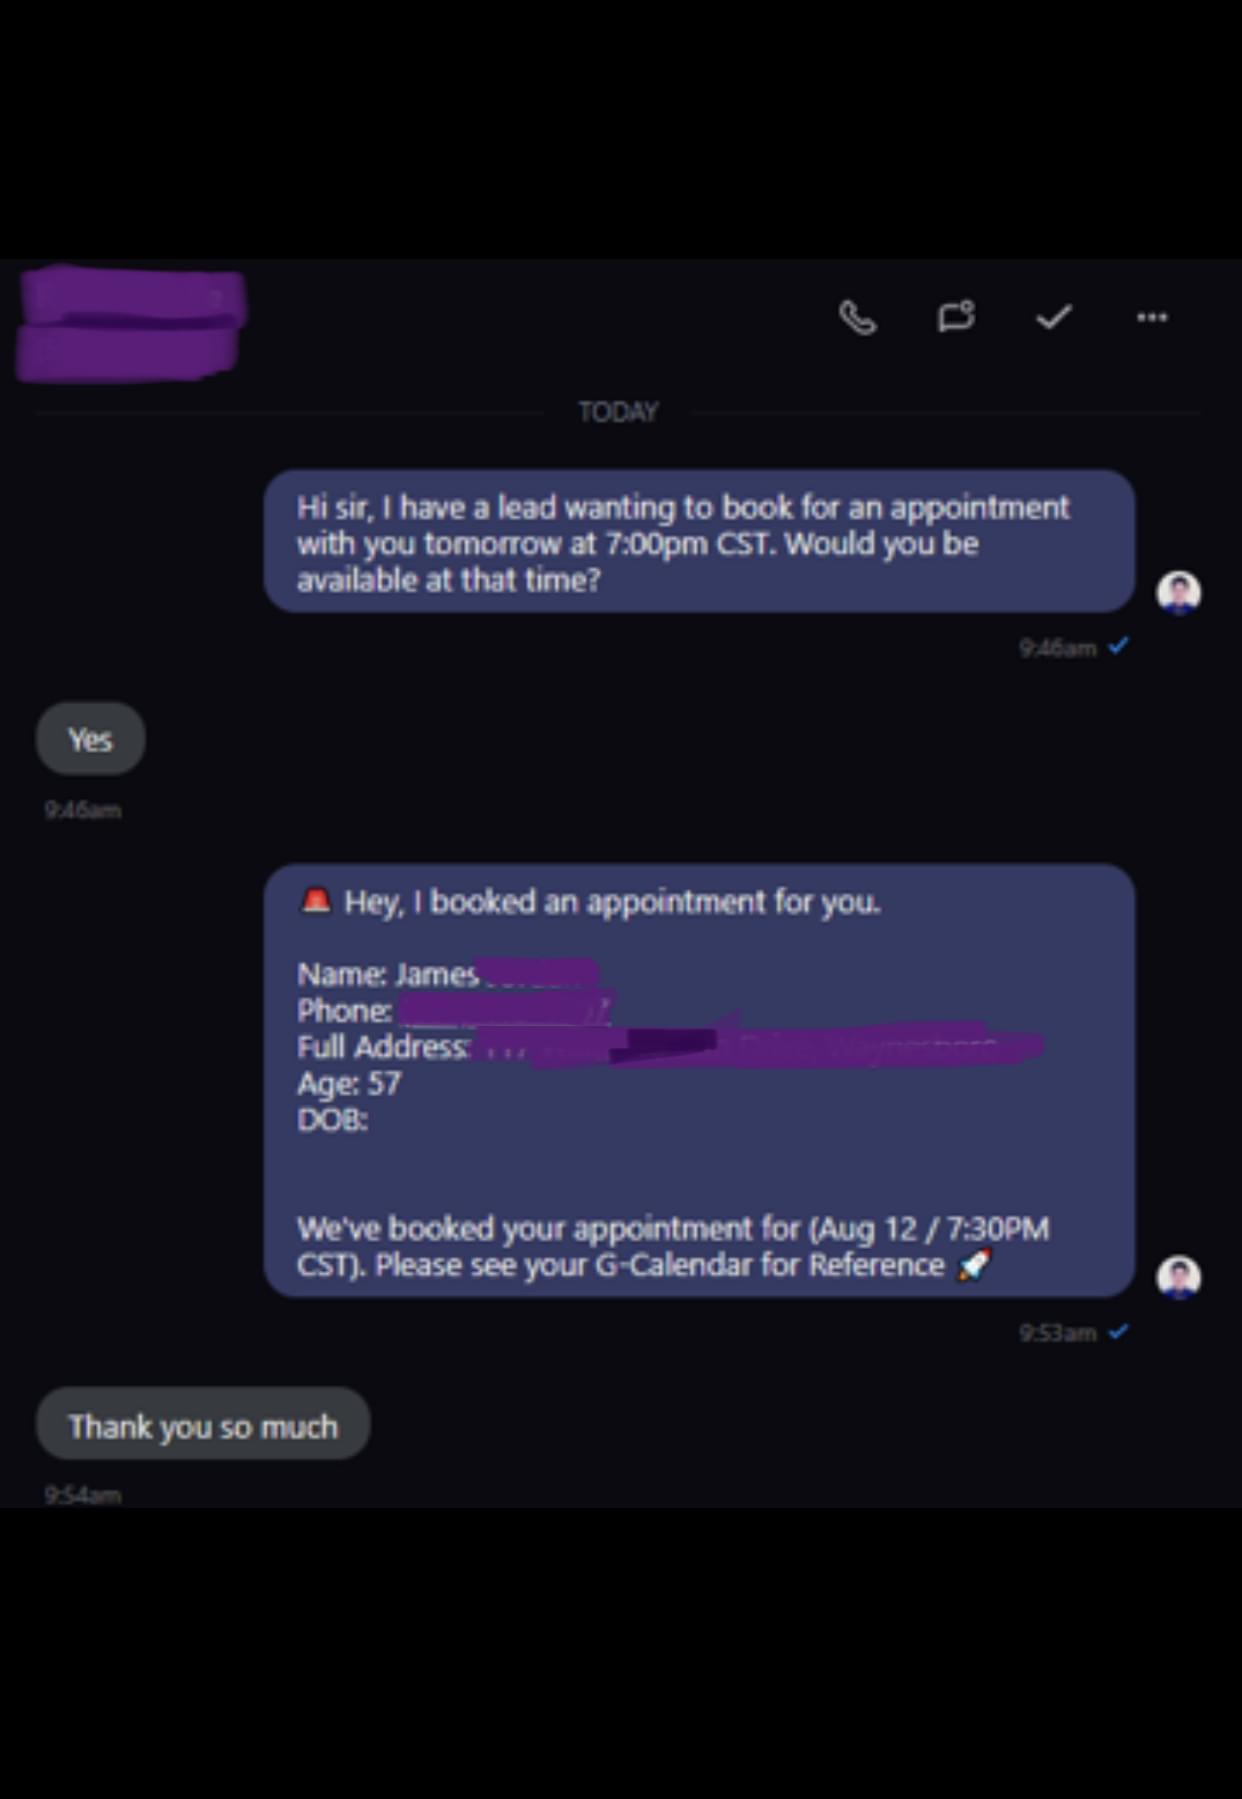Click 9:46am timestamp below the Yes reply
This screenshot has width=1242, height=1799.
pos(82,810)
